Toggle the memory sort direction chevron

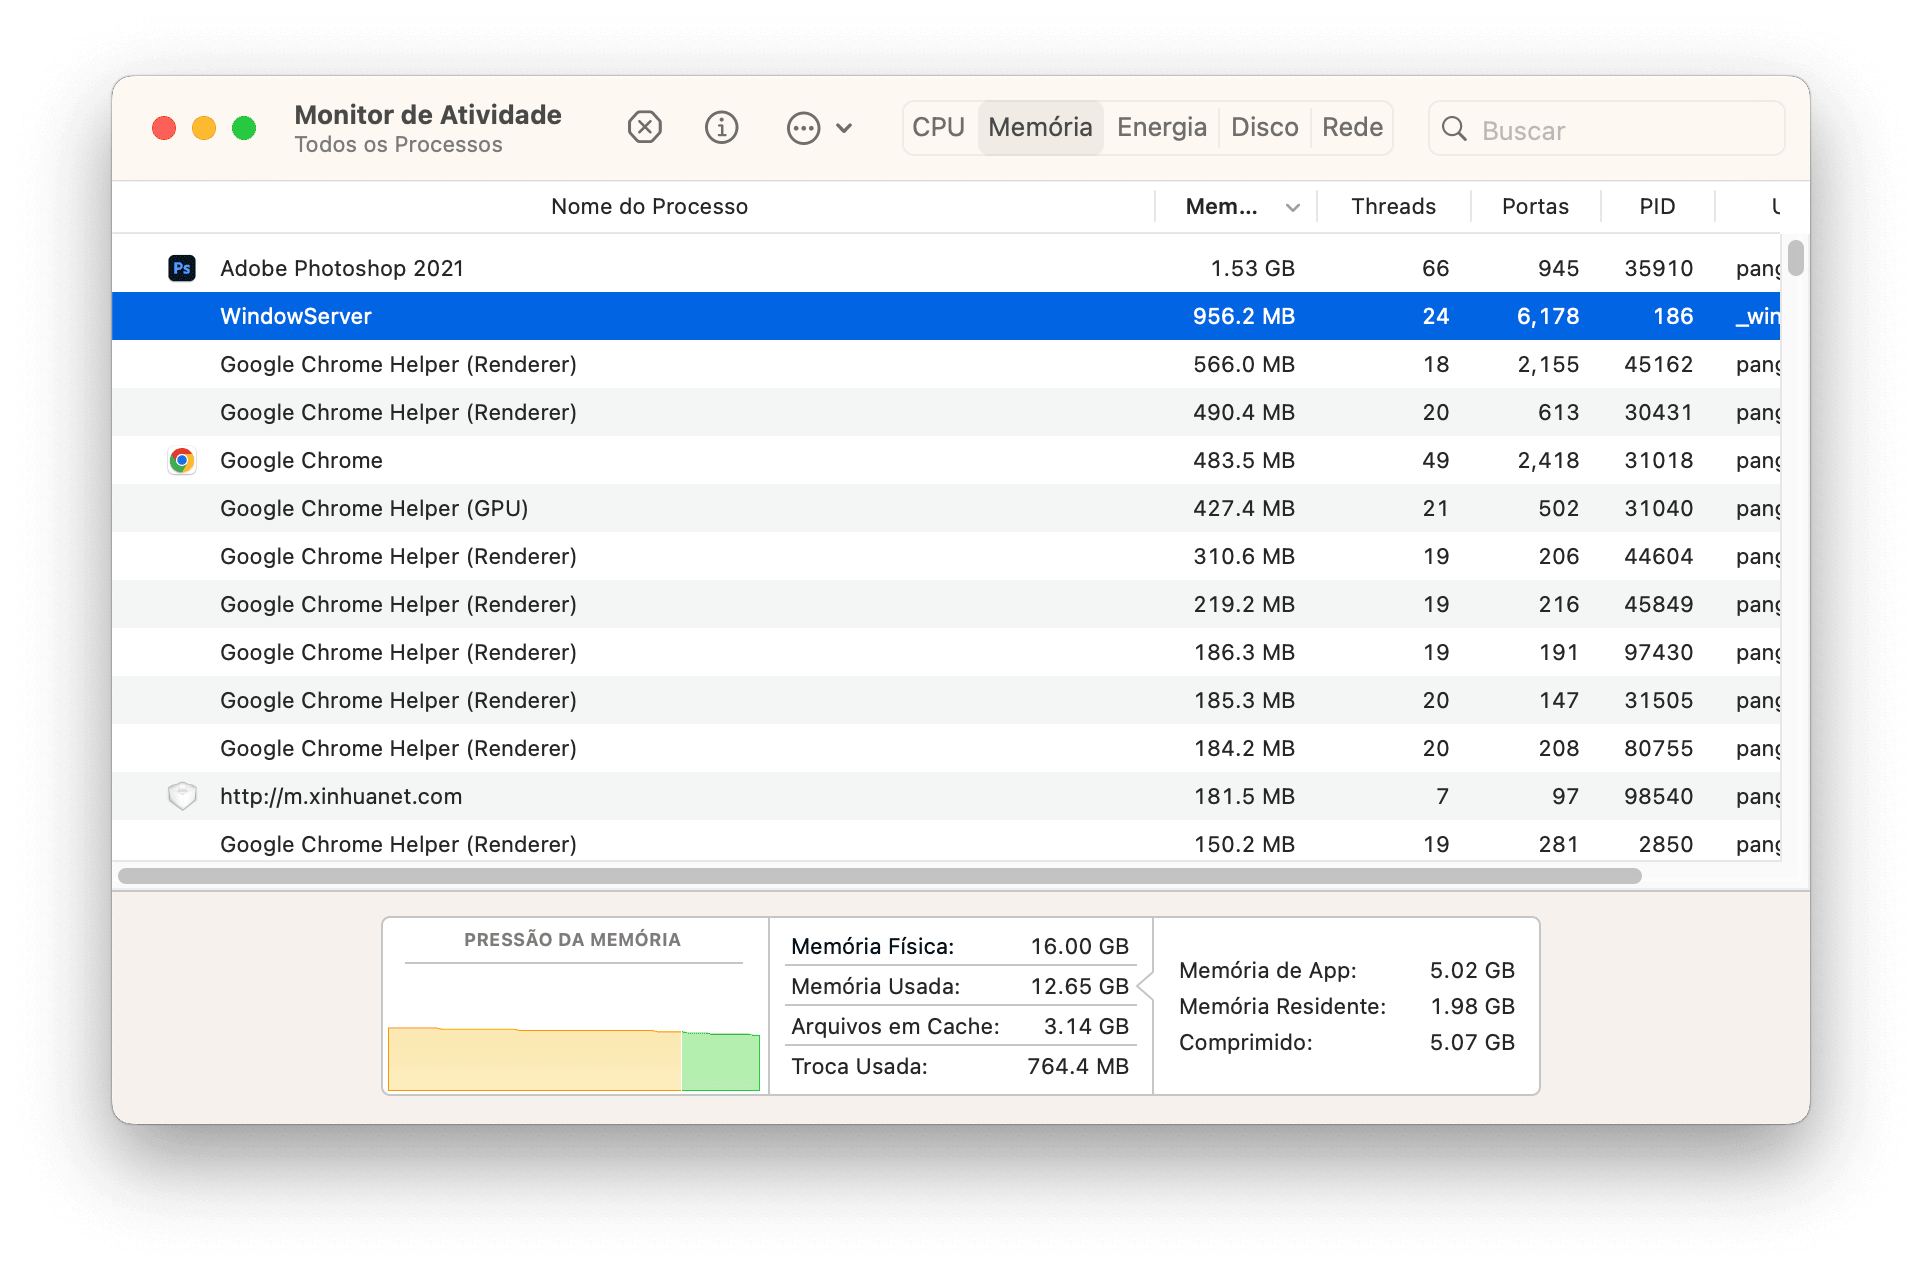[x=1293, y=208]
